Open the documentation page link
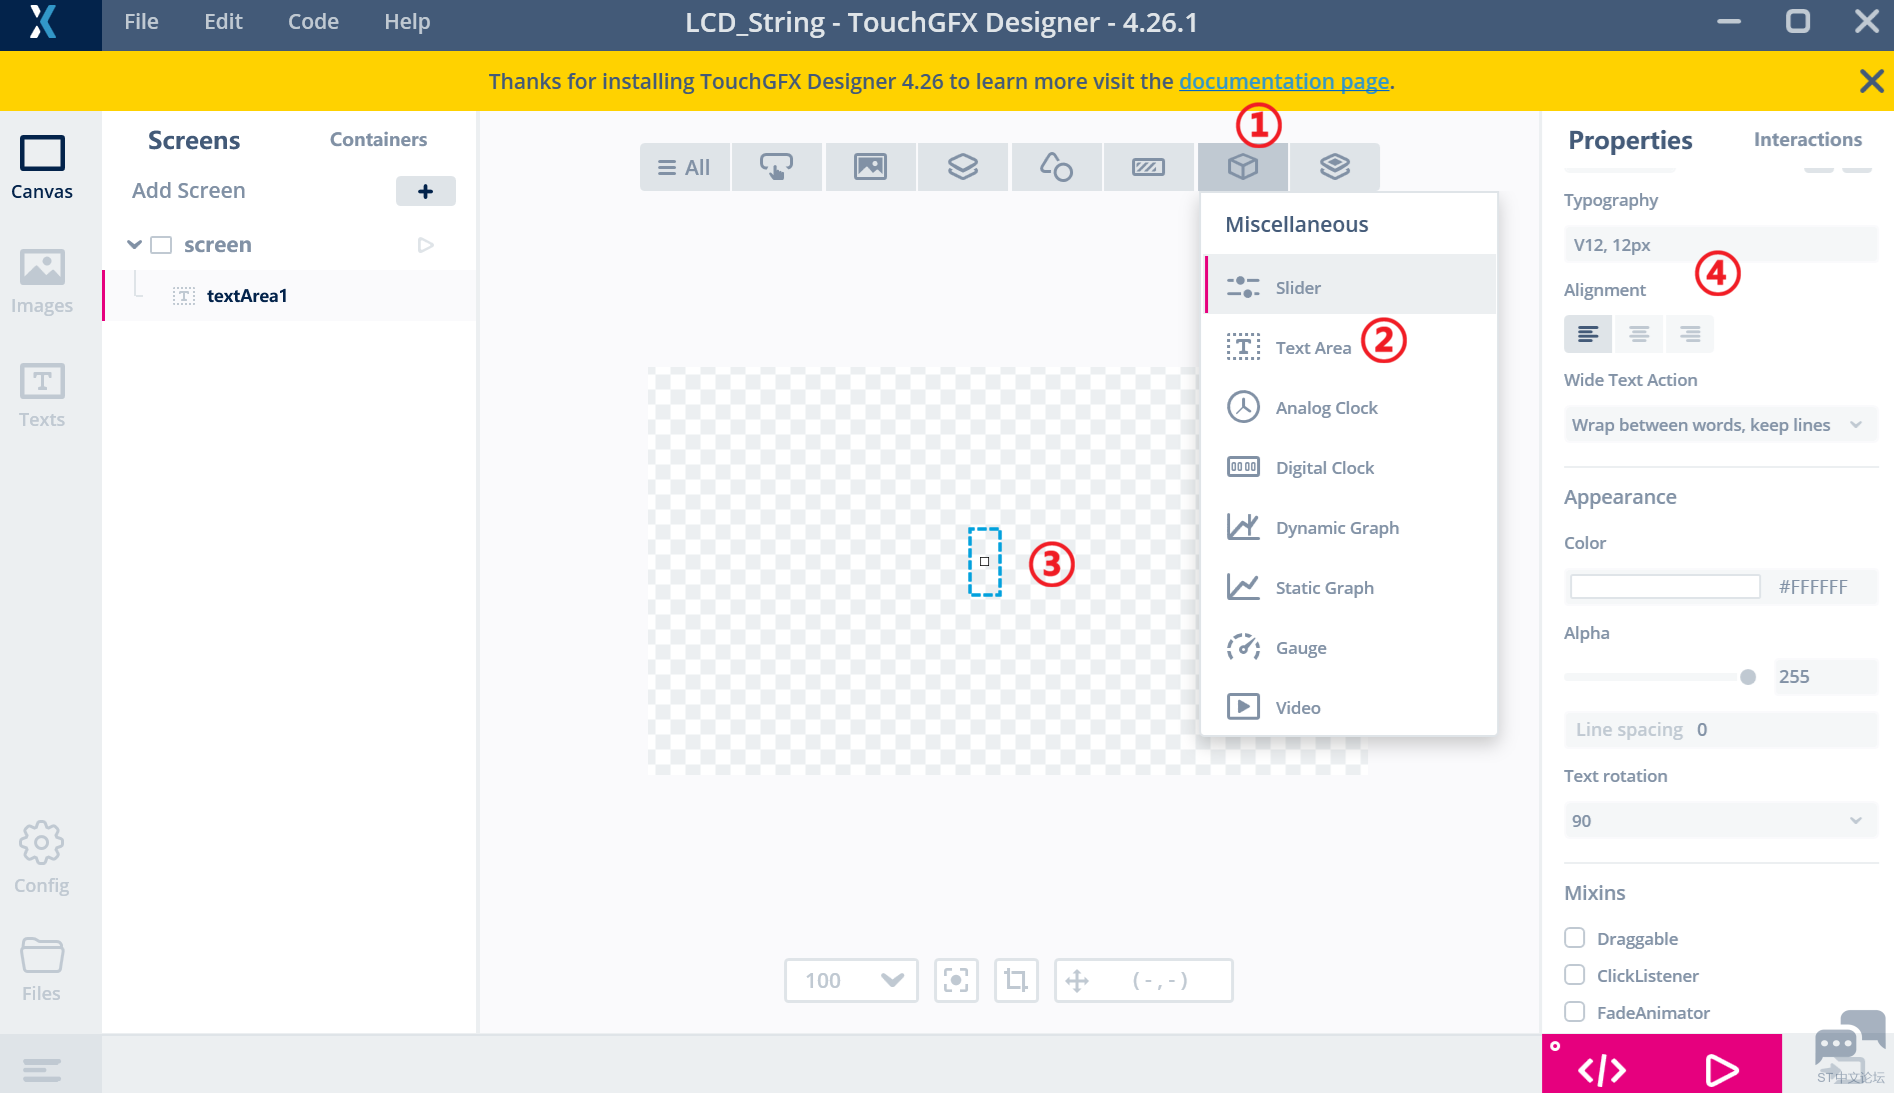 [x=1284, y=81]
